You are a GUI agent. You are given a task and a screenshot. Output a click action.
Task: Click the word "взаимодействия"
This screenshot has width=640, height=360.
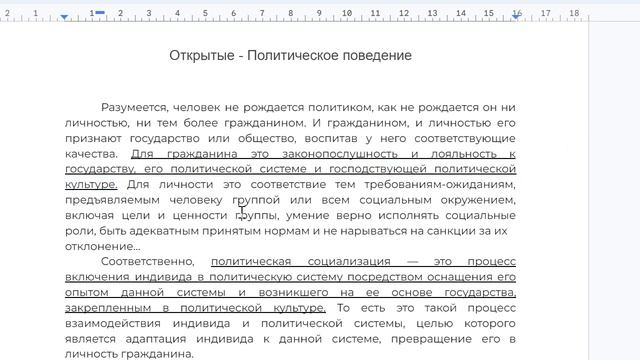(113, 324)
